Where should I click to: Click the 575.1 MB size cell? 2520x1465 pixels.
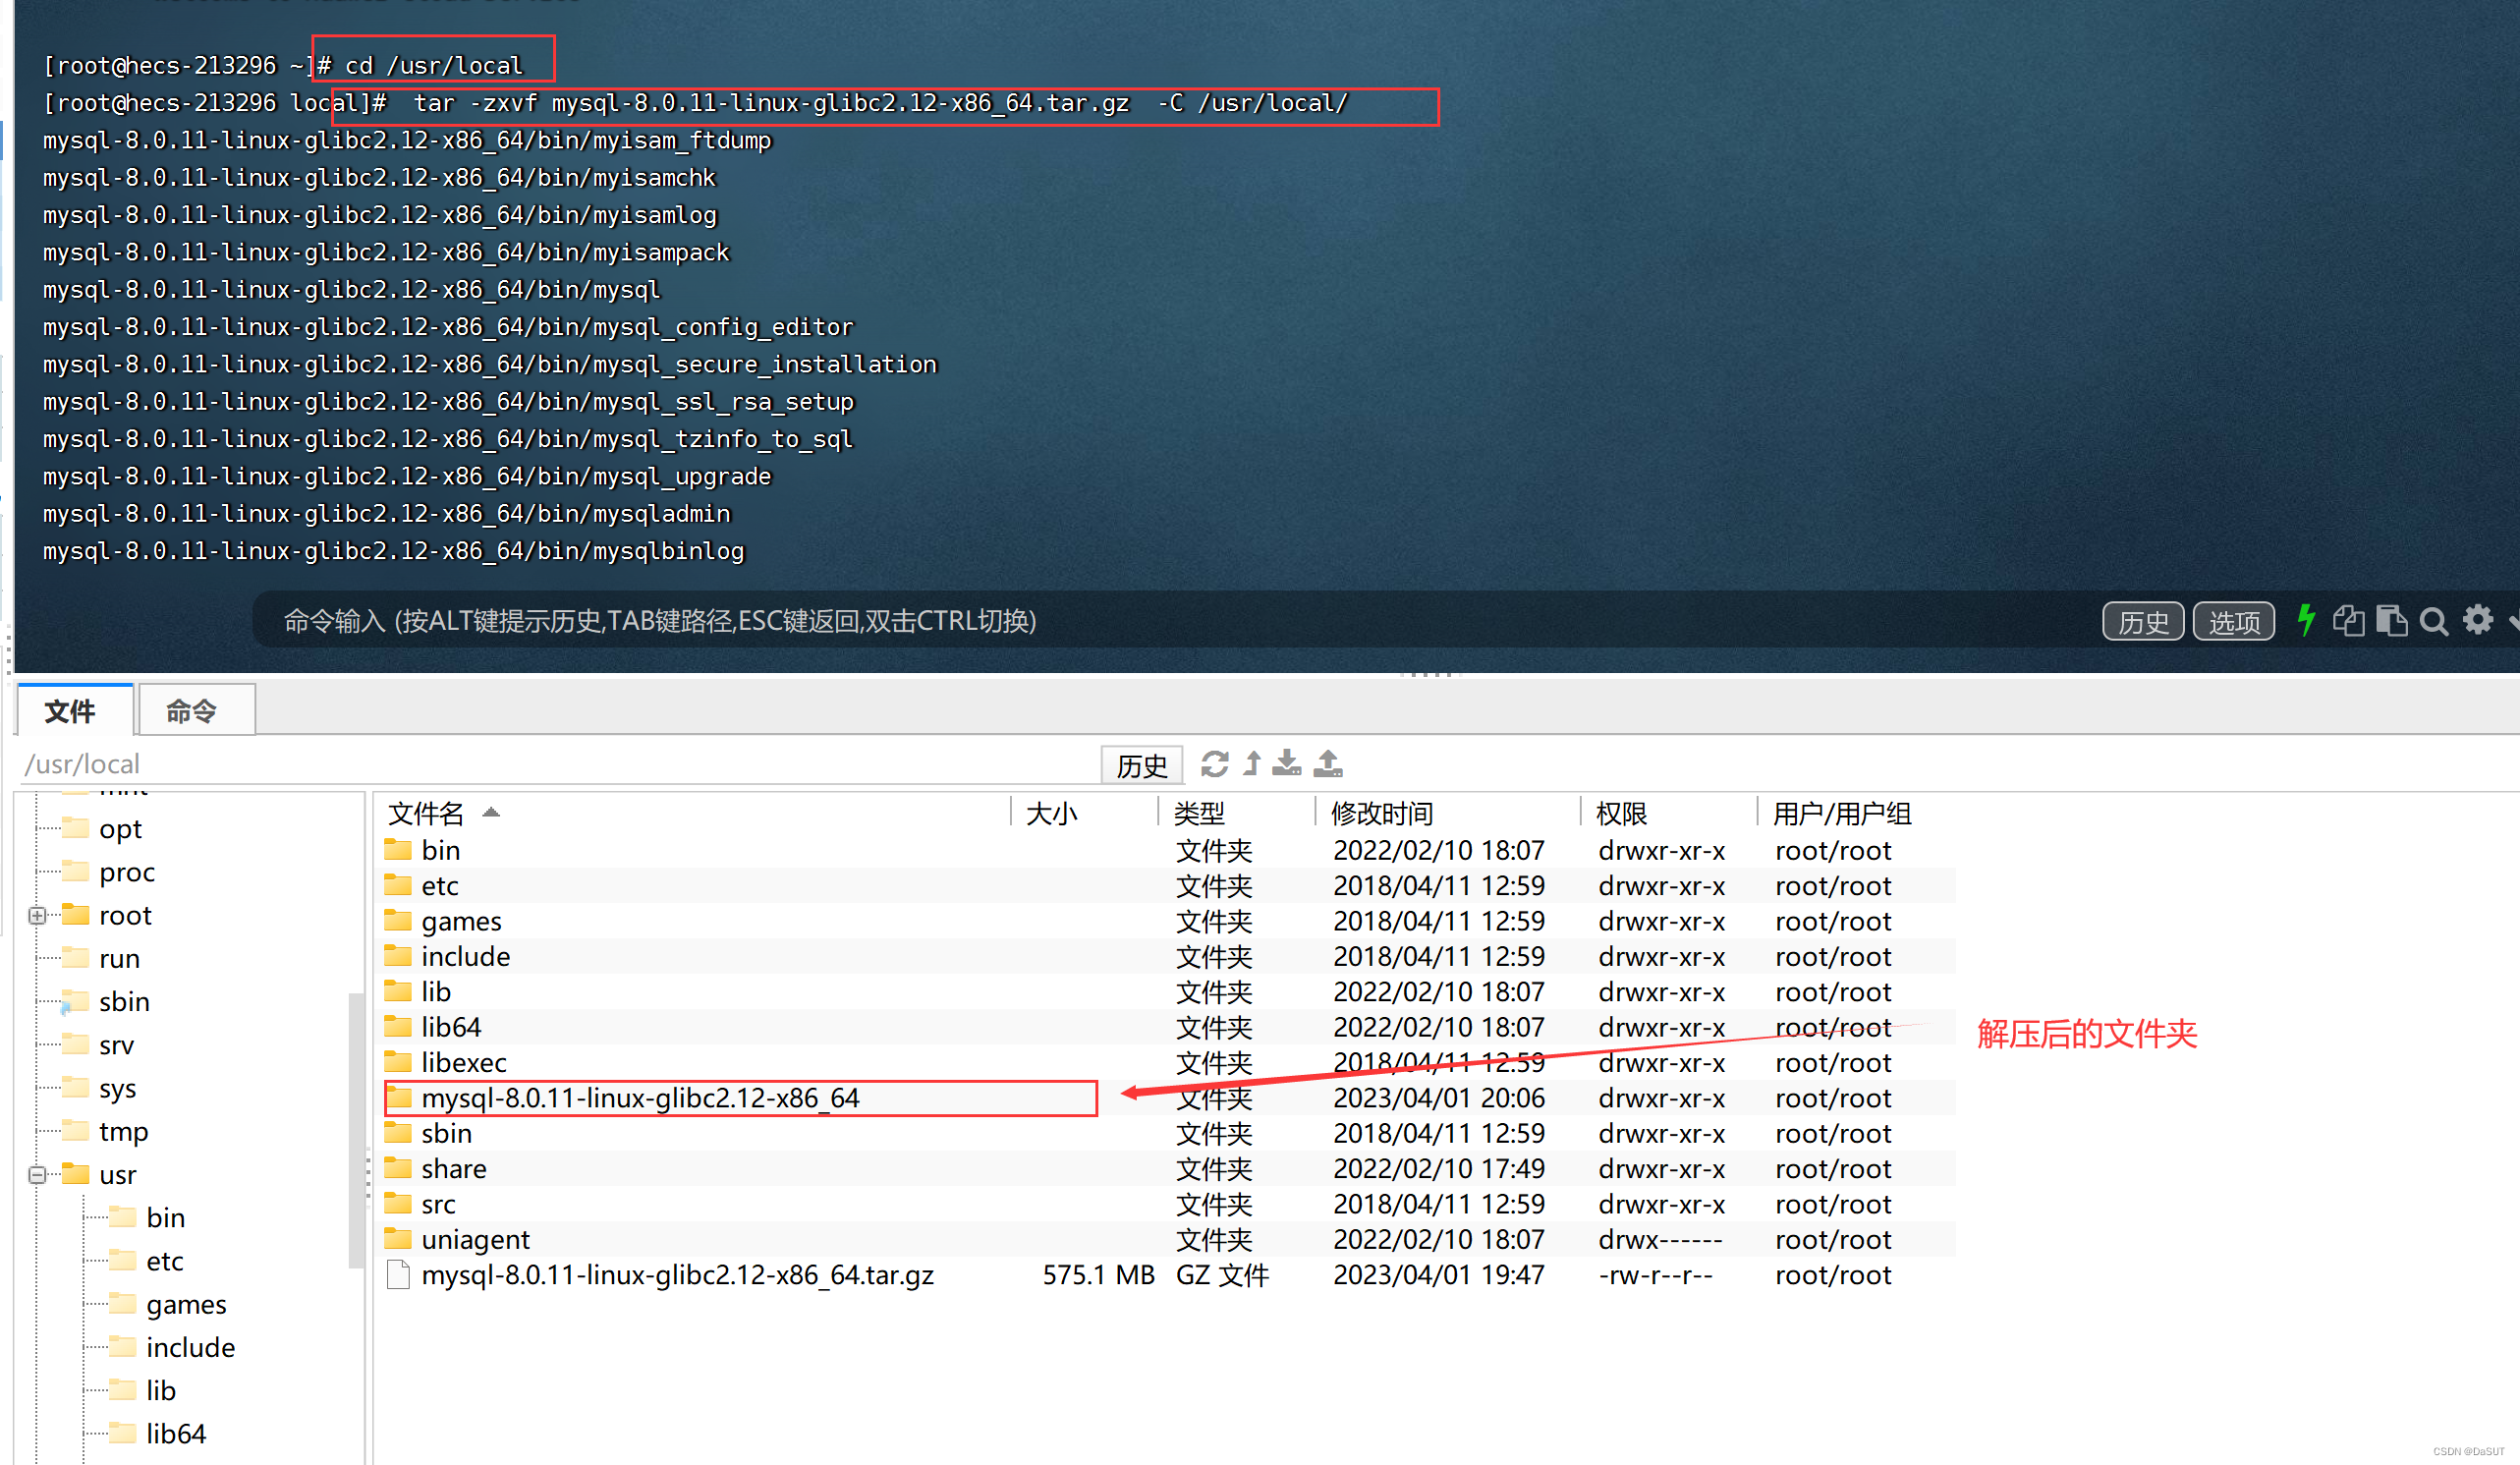coord(1098,1275)
